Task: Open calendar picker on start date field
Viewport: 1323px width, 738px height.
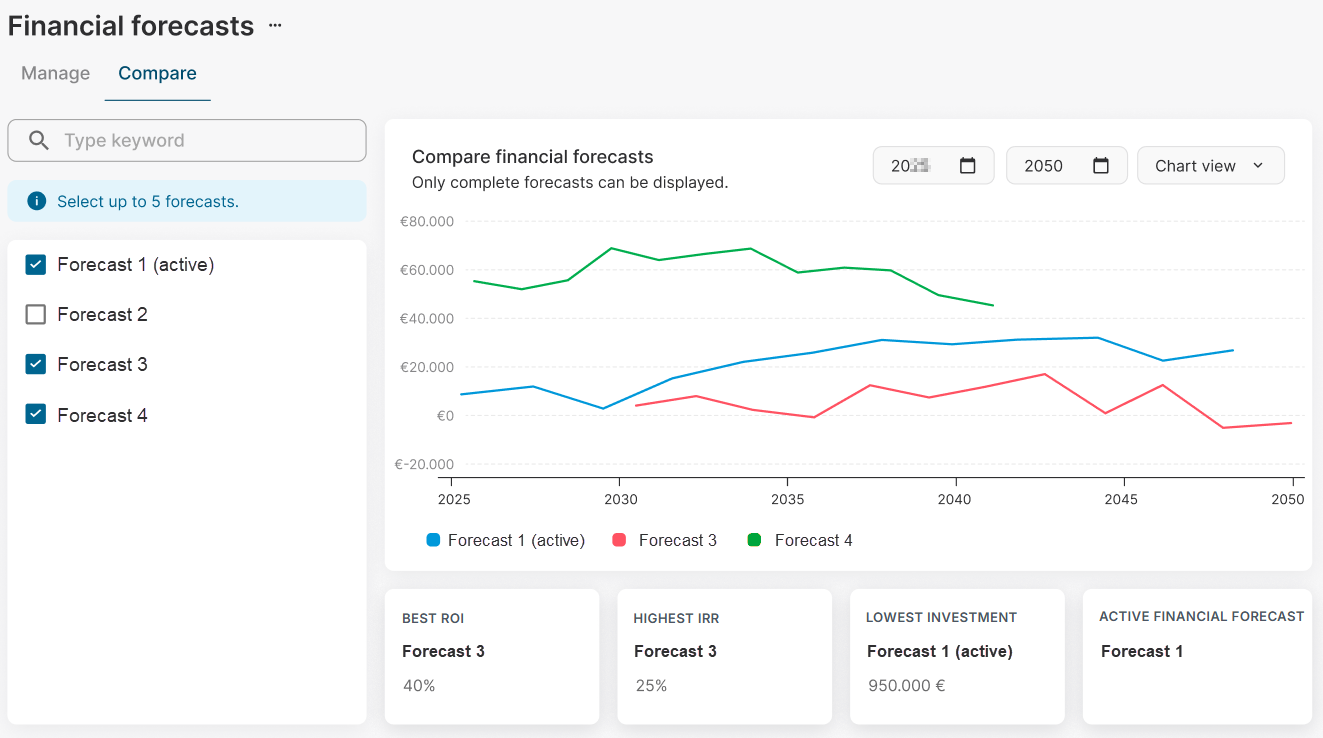Action: [x=967, y=166]
